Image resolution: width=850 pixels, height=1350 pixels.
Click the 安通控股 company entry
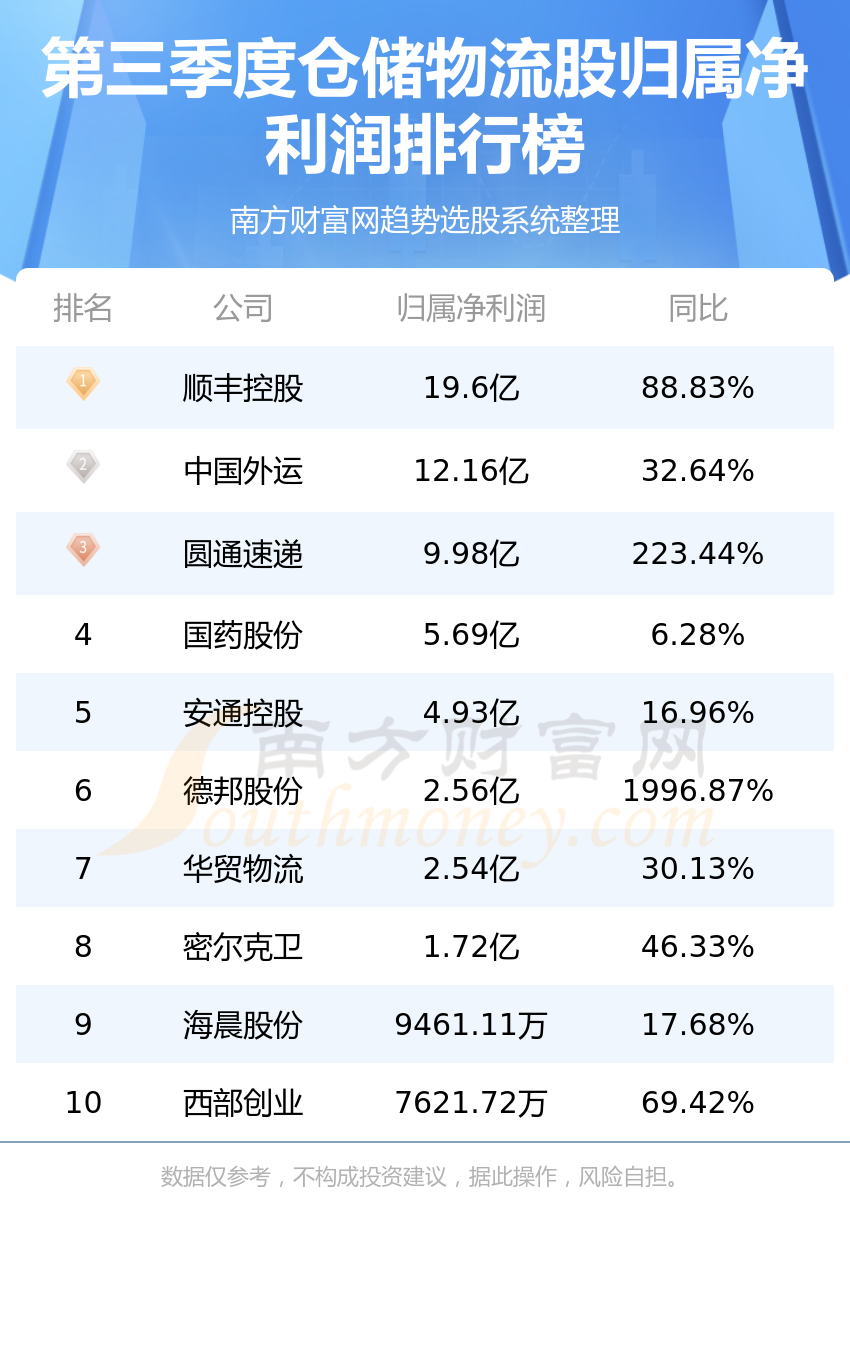(243, 712)
